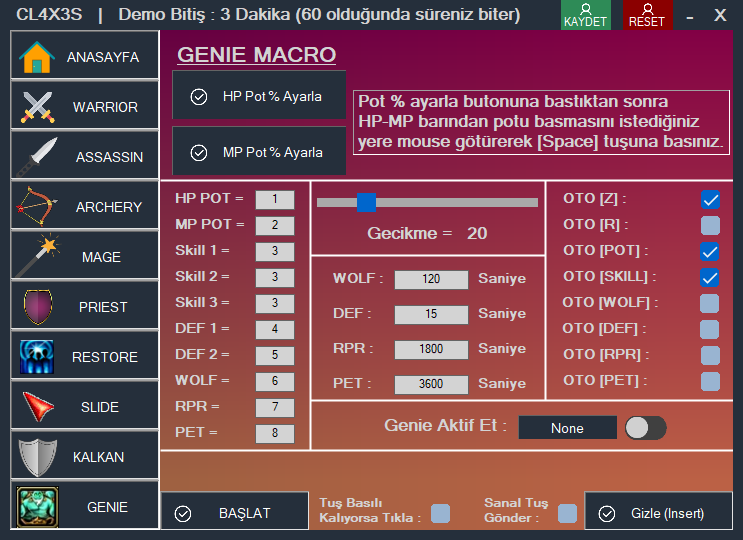Save settings with the KAYDET button
743x540 pixels.
point(585,15)
